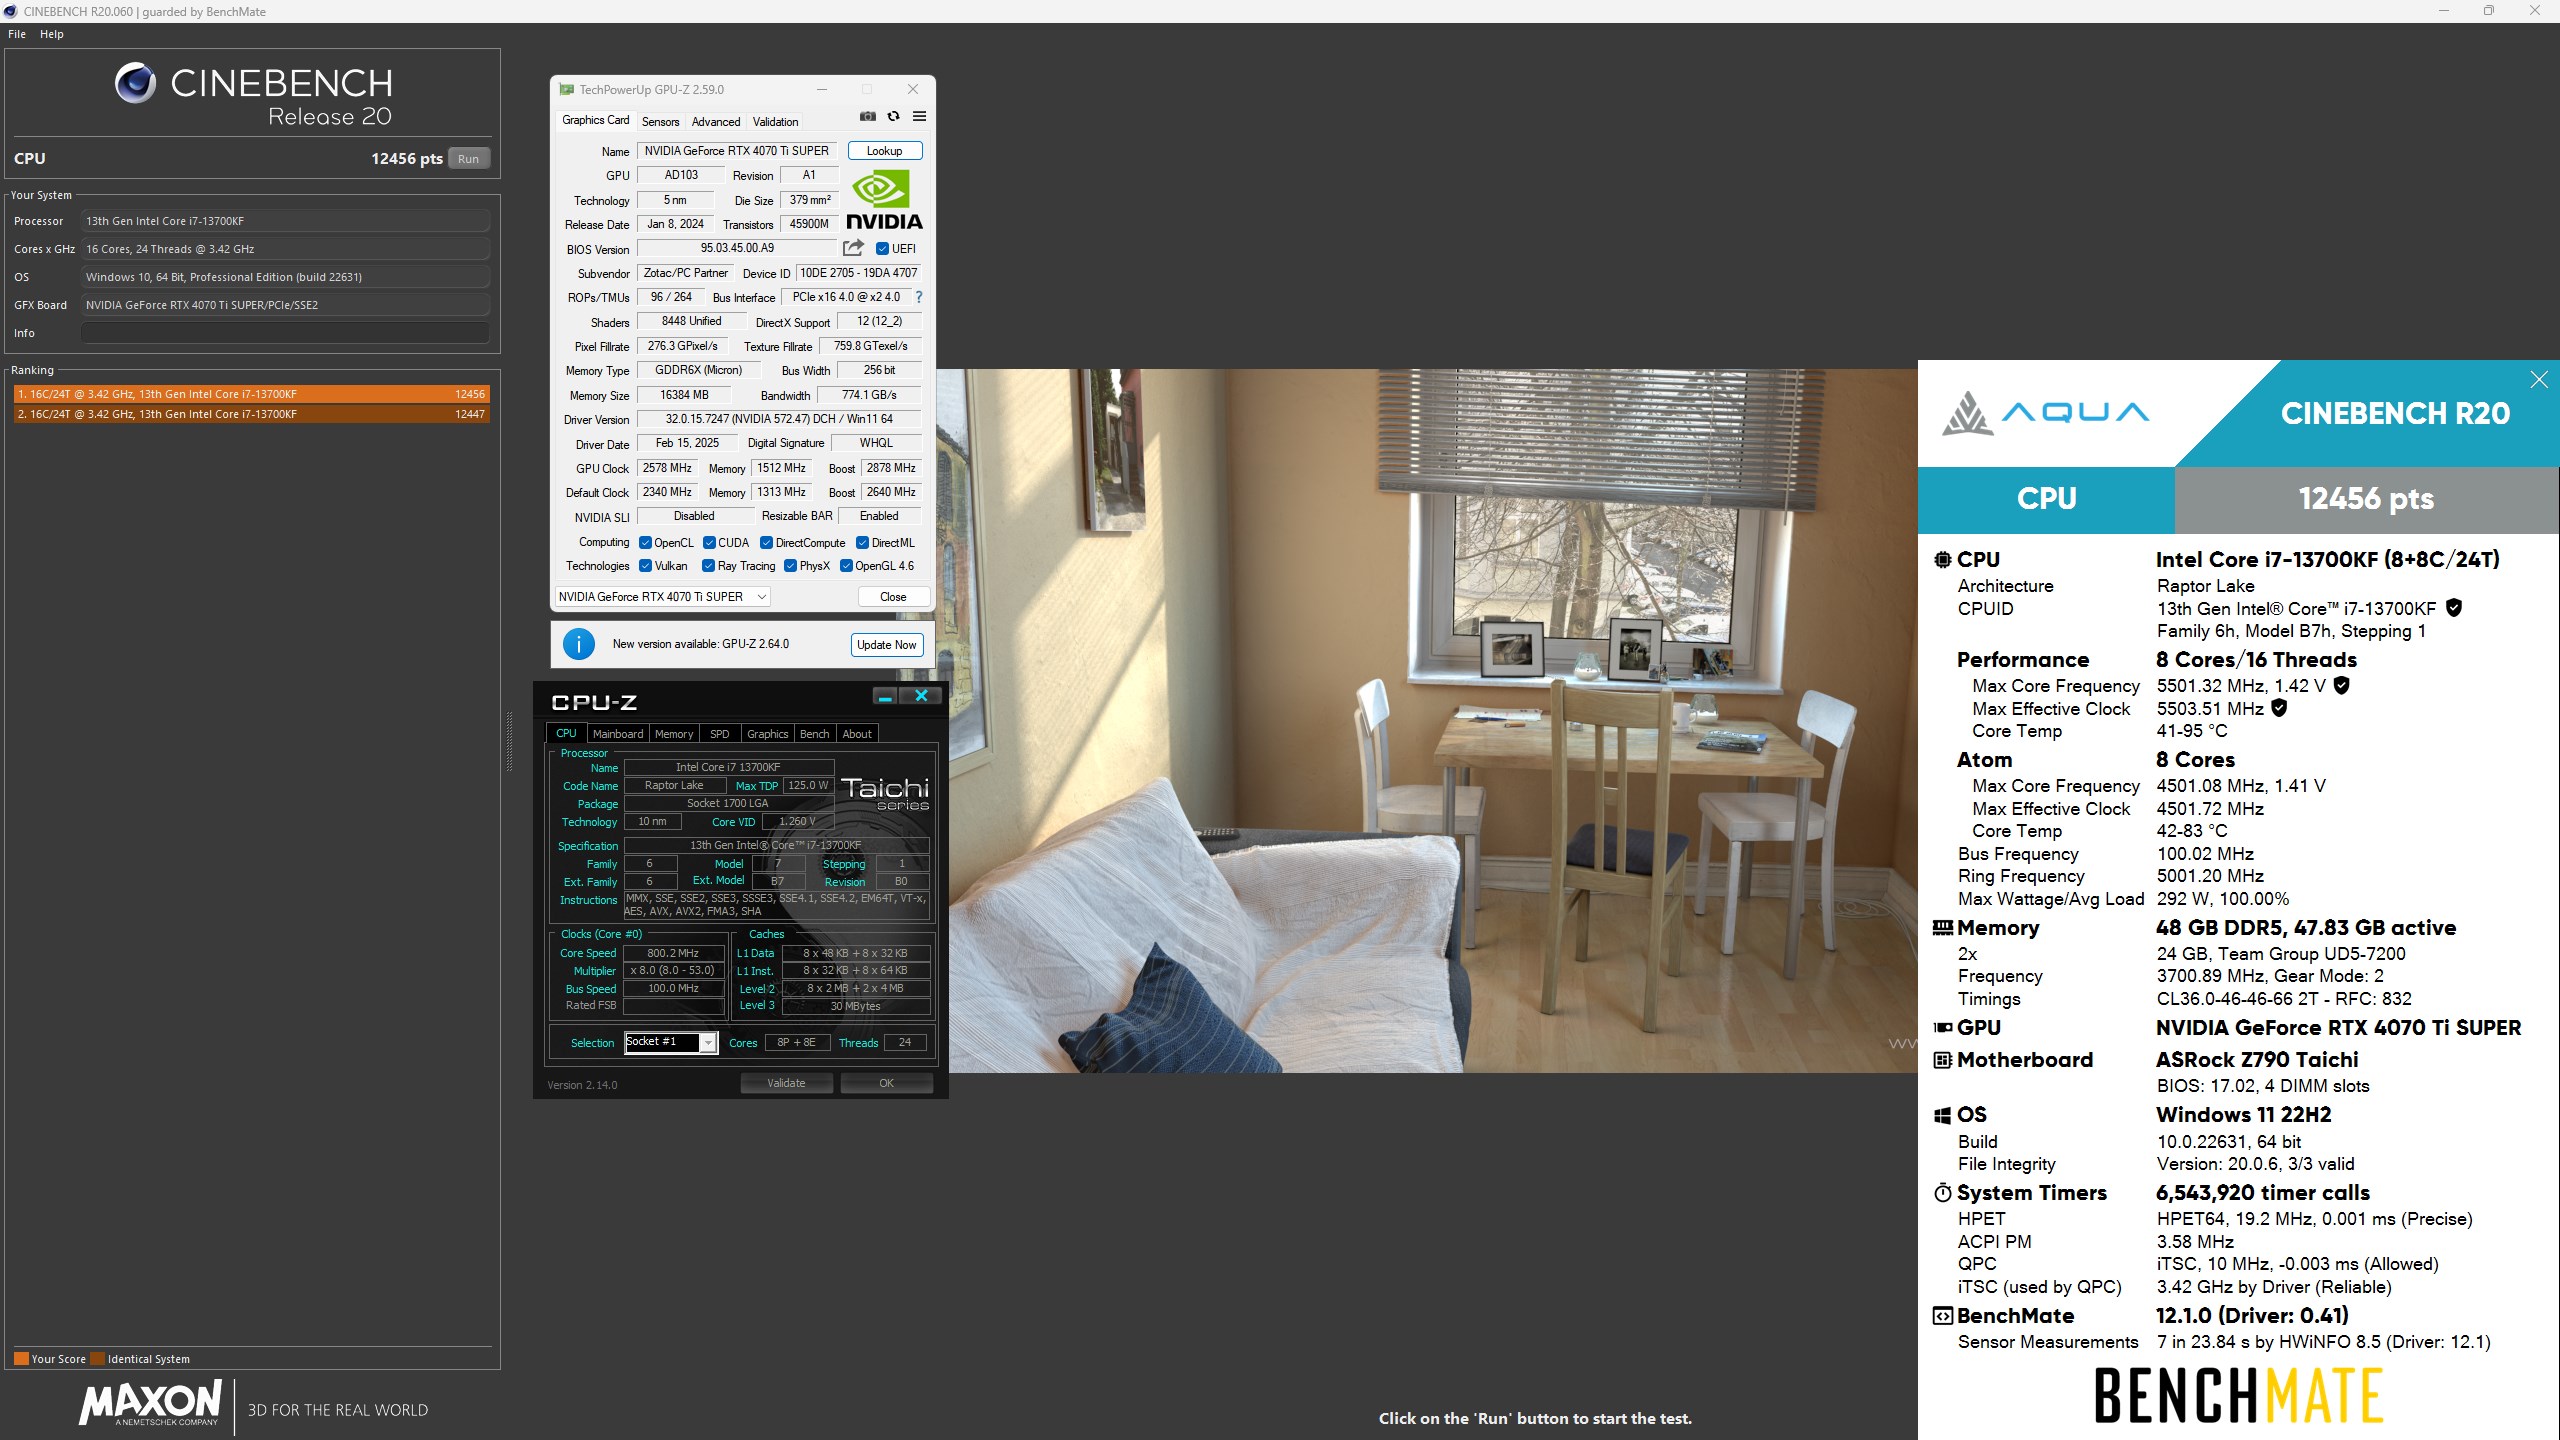The image size is (2560, 1440).
Task: Toggle the PhysX checkbox
Action: [x=790, y=566]
